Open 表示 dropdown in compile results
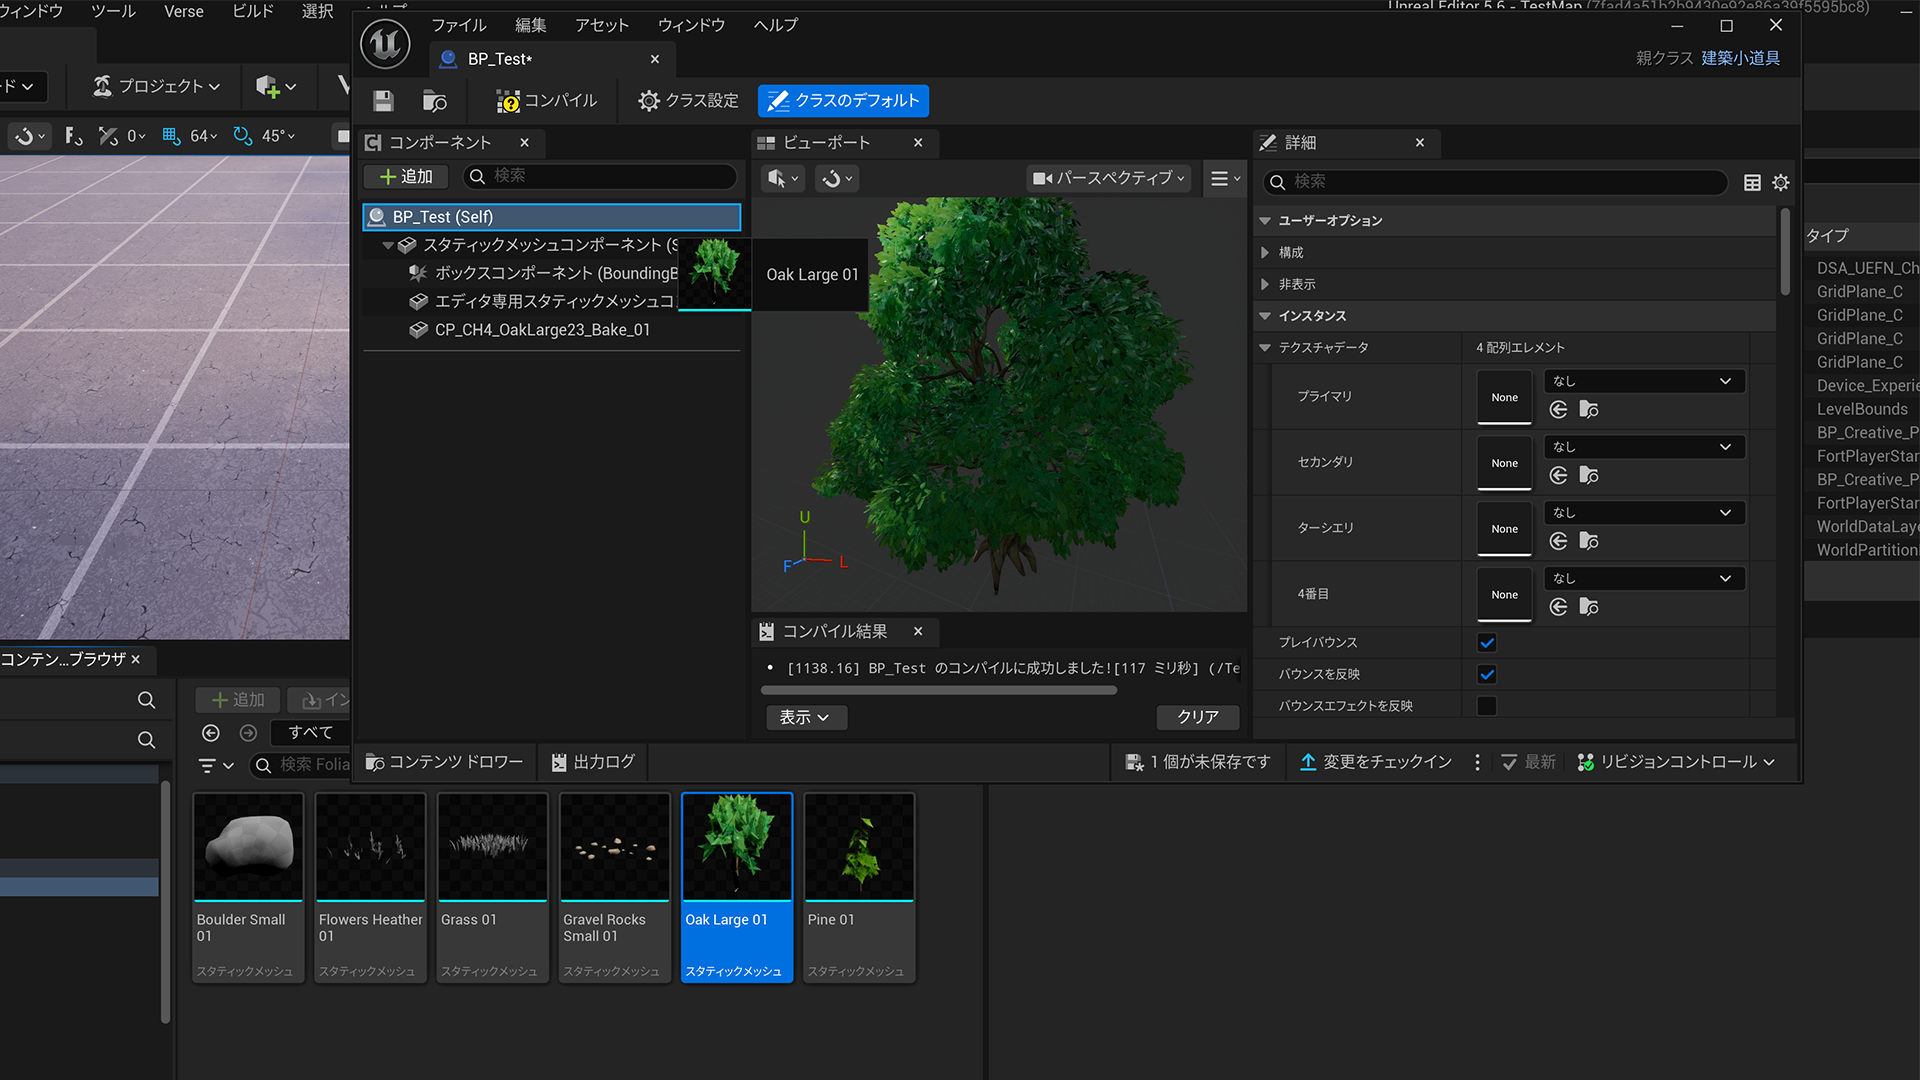 (806, 717)
